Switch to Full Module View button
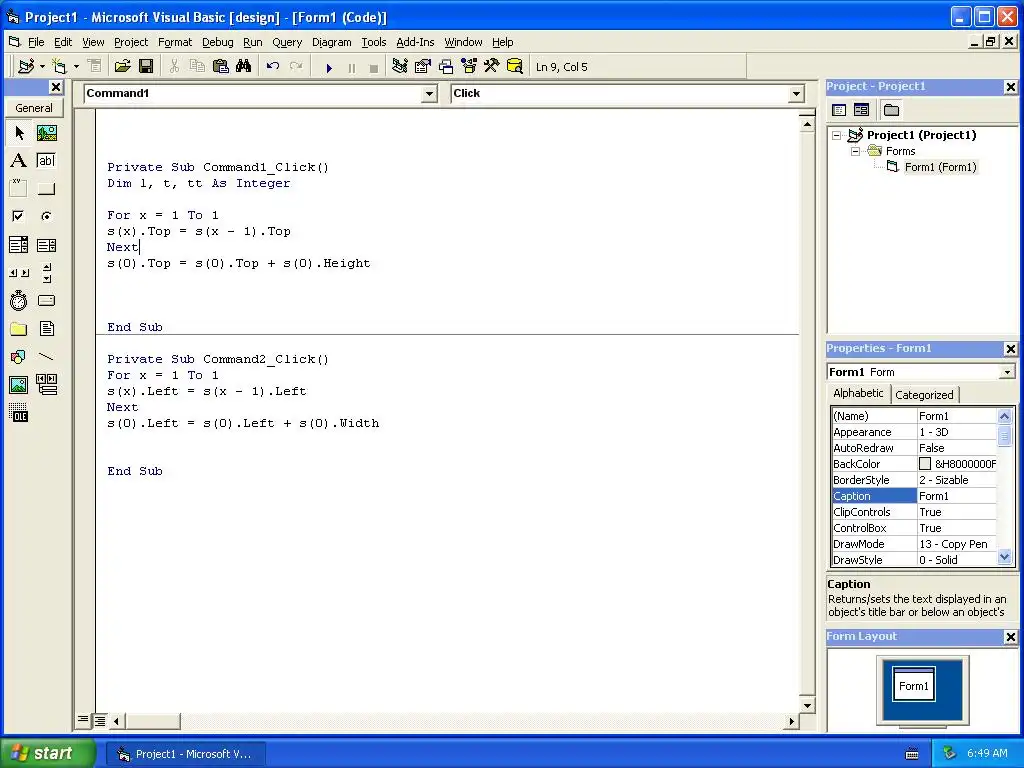1024x768 pixels. click(x=99, y=720)
